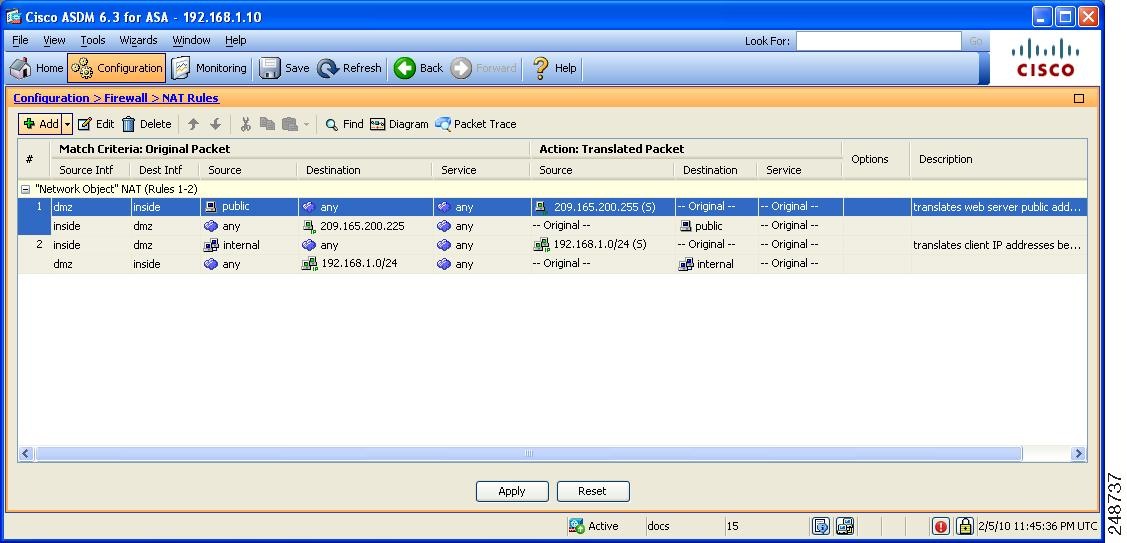
Task: Click the status bar certificate/document icon
Action: [x=821, y=526]
